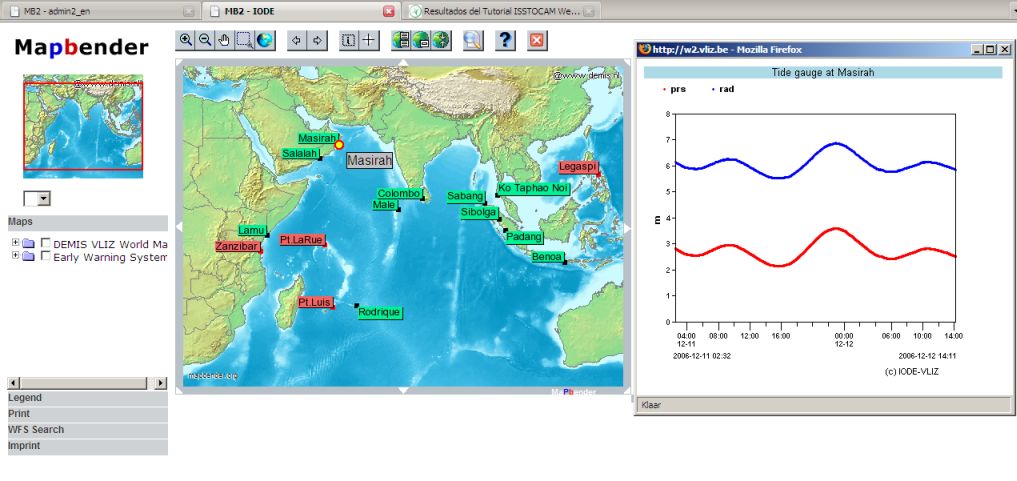The height and width of the screenshot is (481, 1017).
Task: Select the zoom out tool
Action: pos(205,40)
